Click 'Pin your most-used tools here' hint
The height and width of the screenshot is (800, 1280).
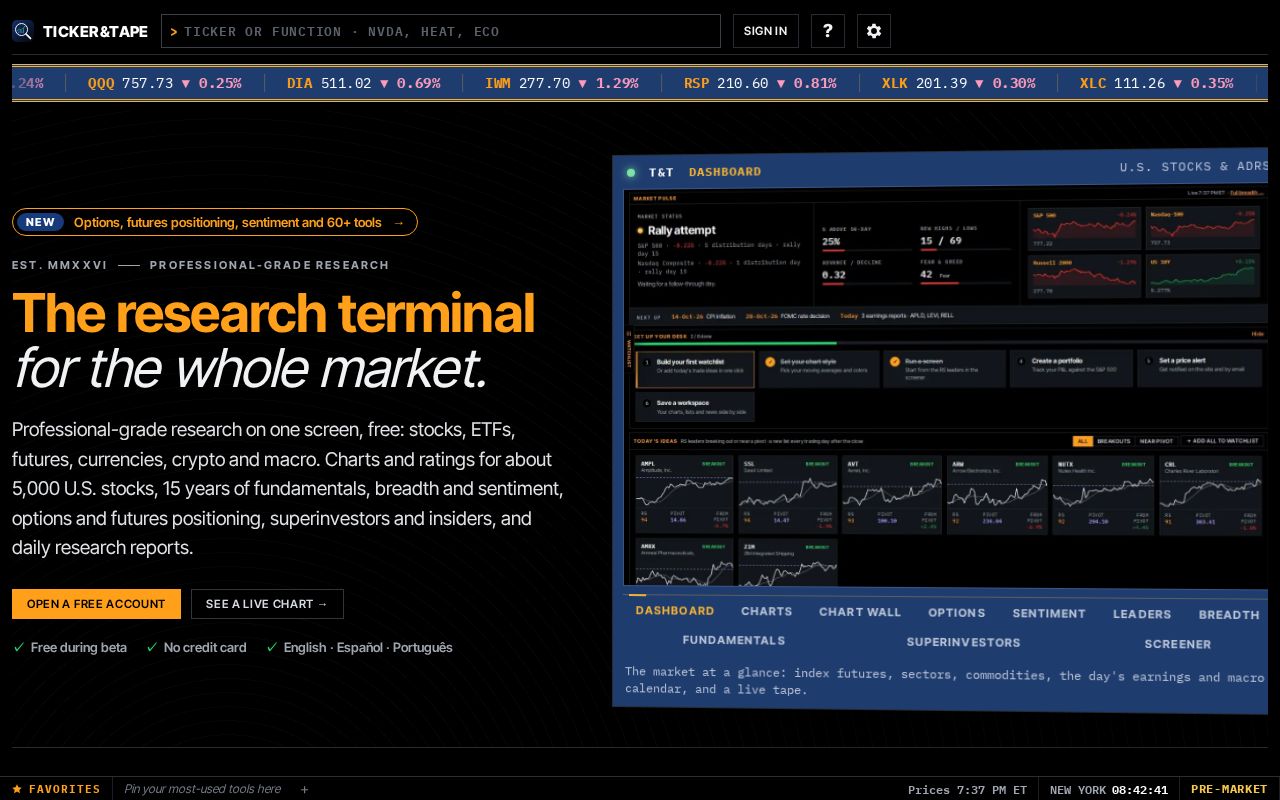tap(203, 789)
